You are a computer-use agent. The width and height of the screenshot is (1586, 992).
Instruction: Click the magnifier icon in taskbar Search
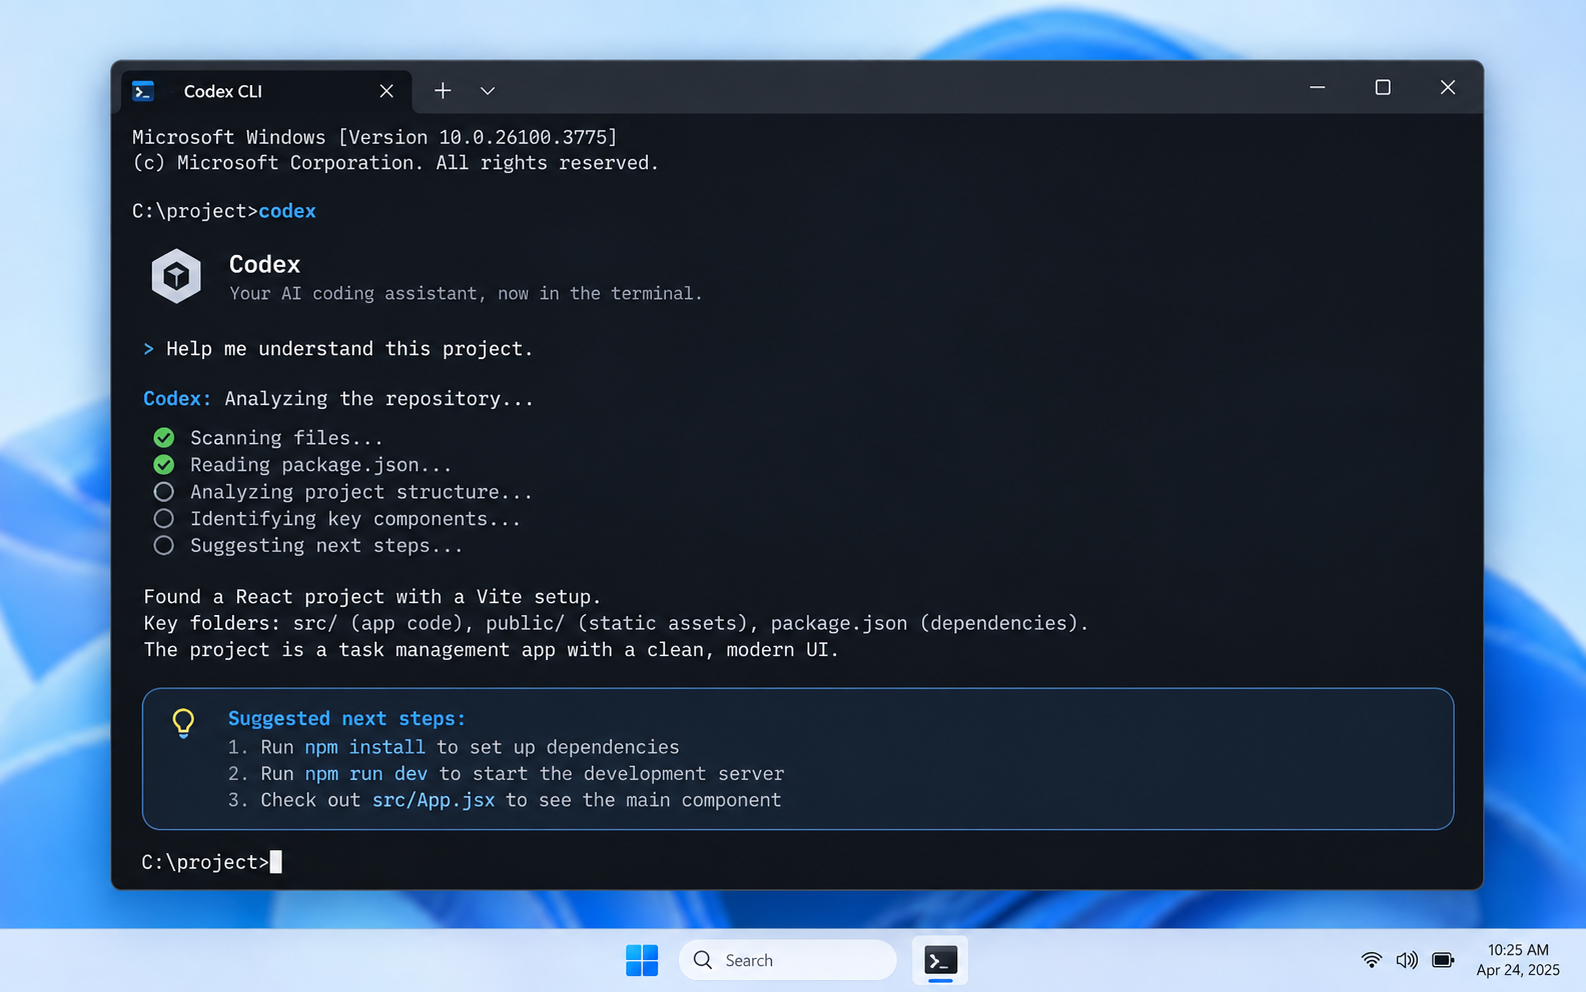(x=703, y=960)
